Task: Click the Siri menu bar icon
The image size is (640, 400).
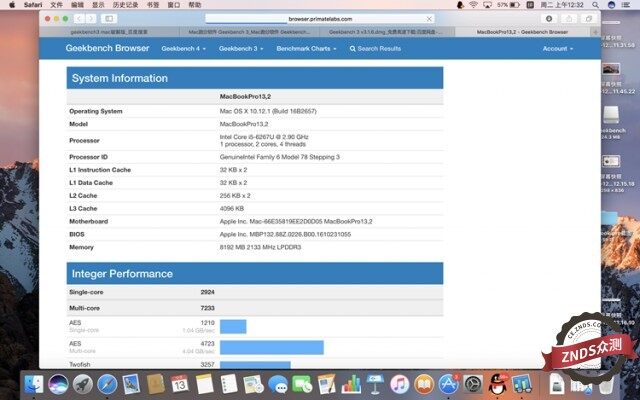Action: 611,5
